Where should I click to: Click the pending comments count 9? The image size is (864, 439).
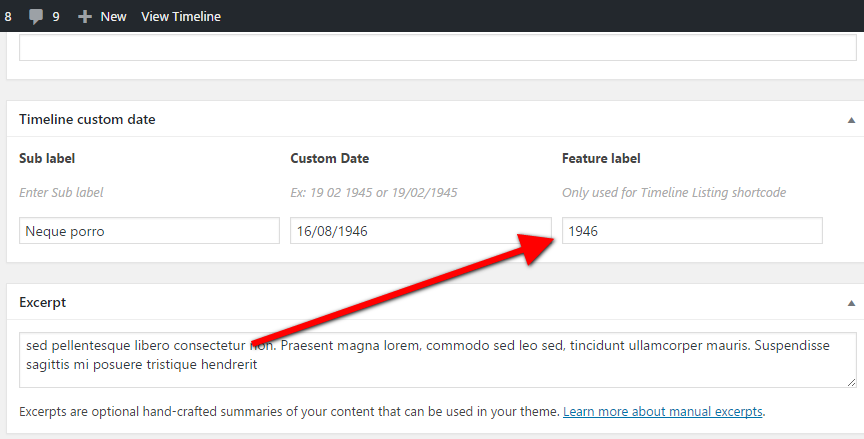pos(56,16)
